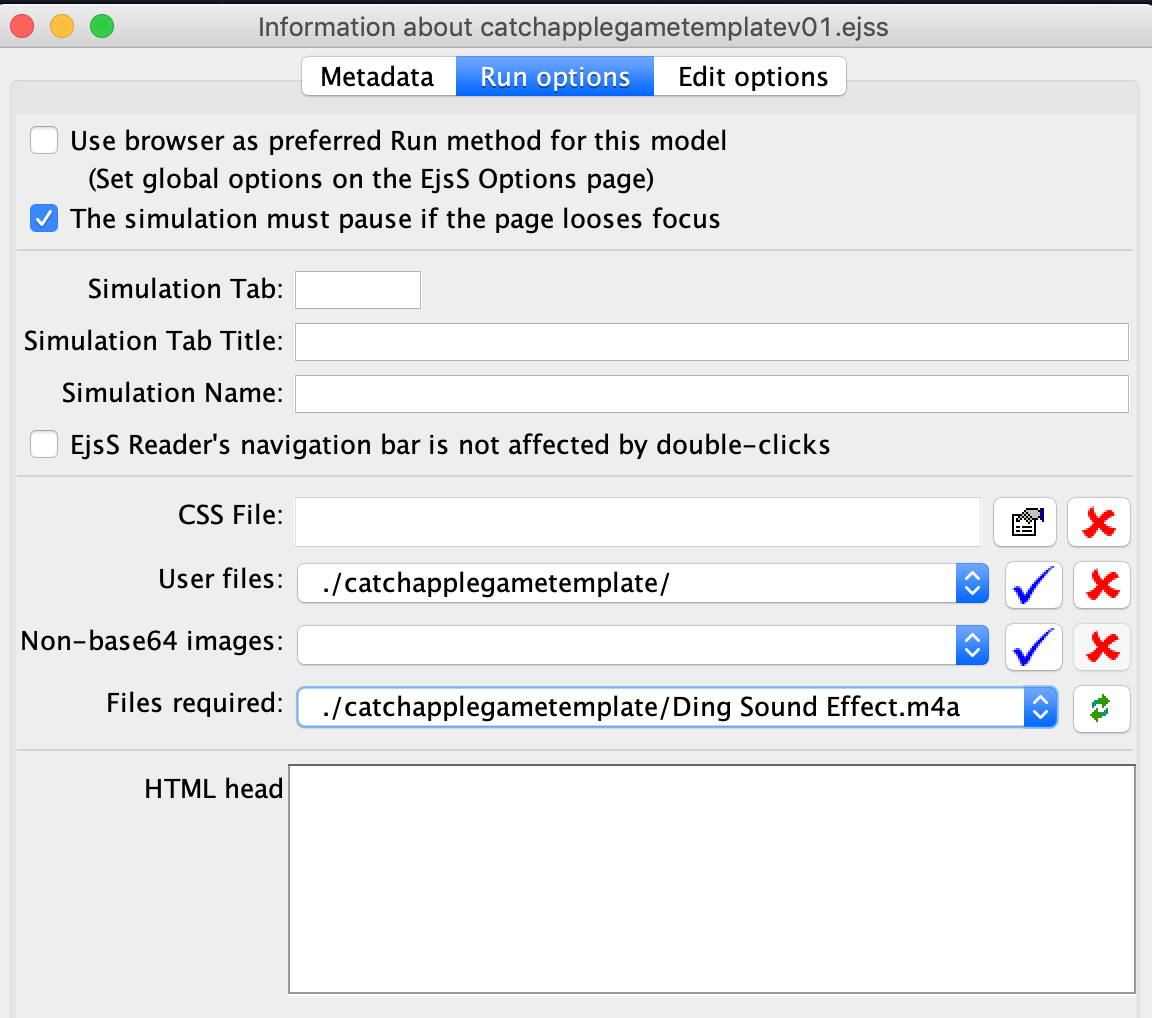Open the User files dropdown

[x=971, y=585]
